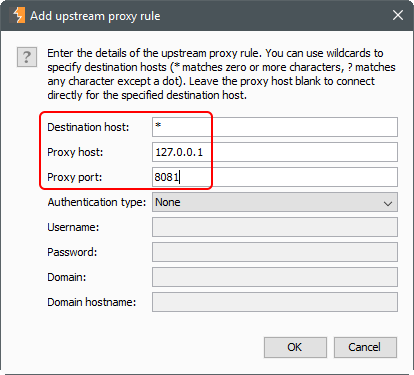
Task: Click the Proxy host field with 127.0.0.1
Action: click(275, 152)
